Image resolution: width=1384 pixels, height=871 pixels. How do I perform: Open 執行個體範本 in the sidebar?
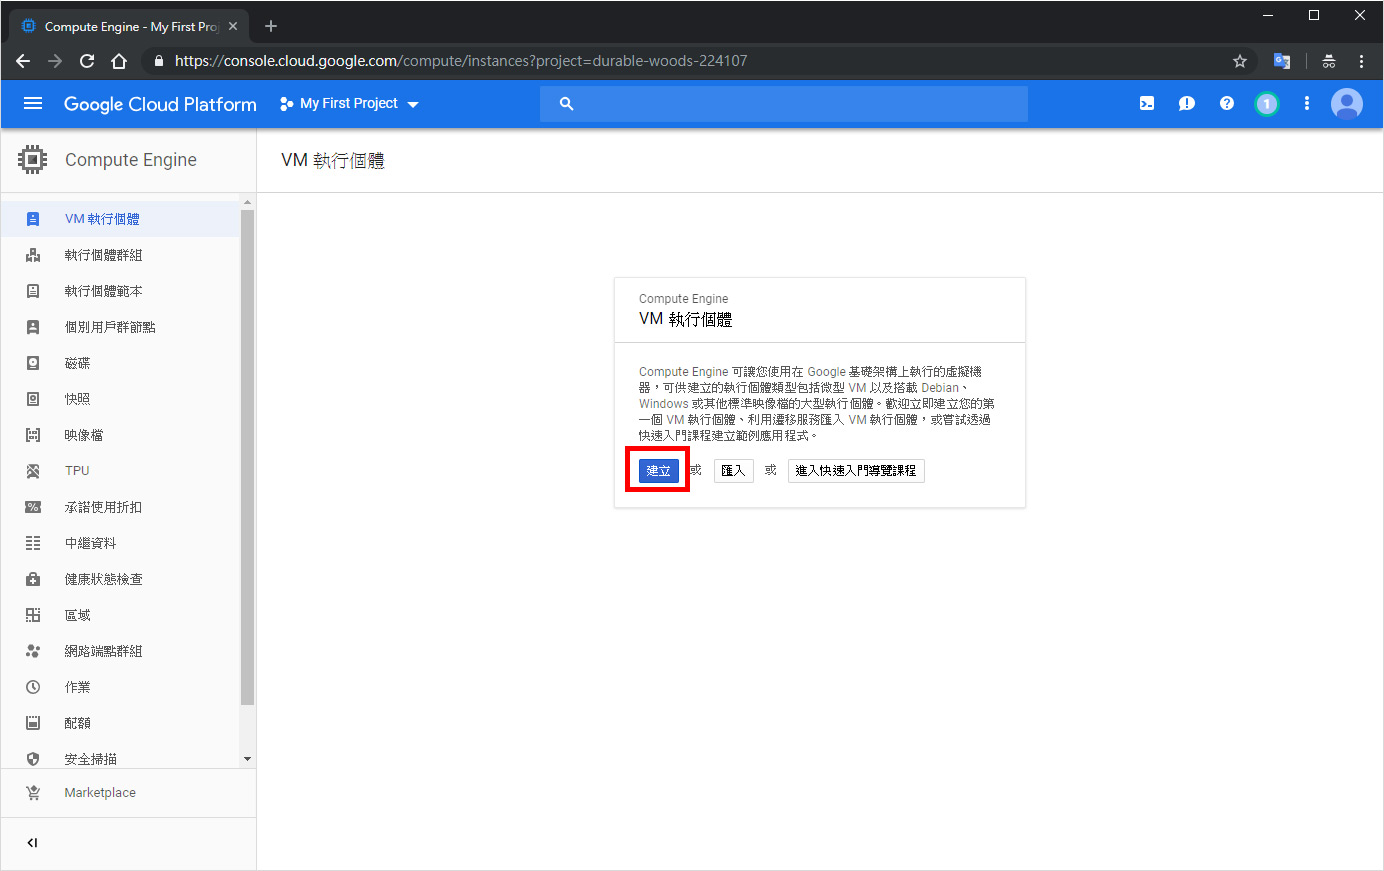coord(120,291)
